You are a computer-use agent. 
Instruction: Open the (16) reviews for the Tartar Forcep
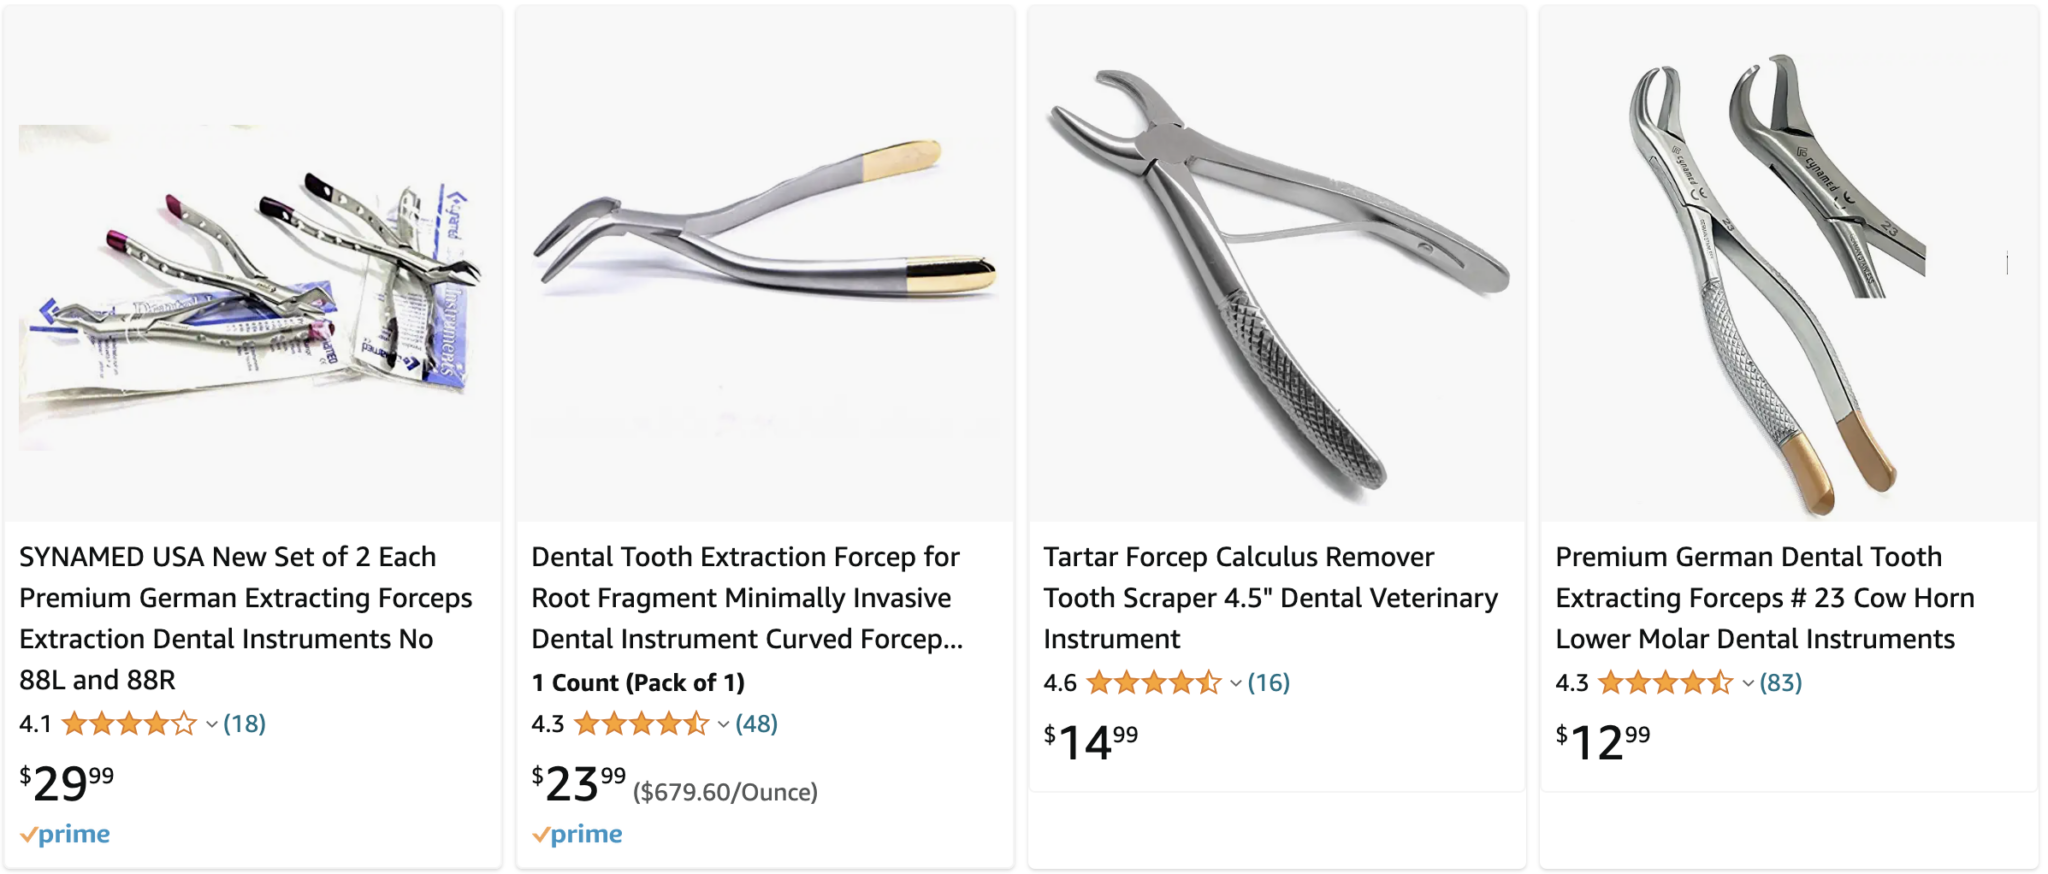coord(1269,683)
